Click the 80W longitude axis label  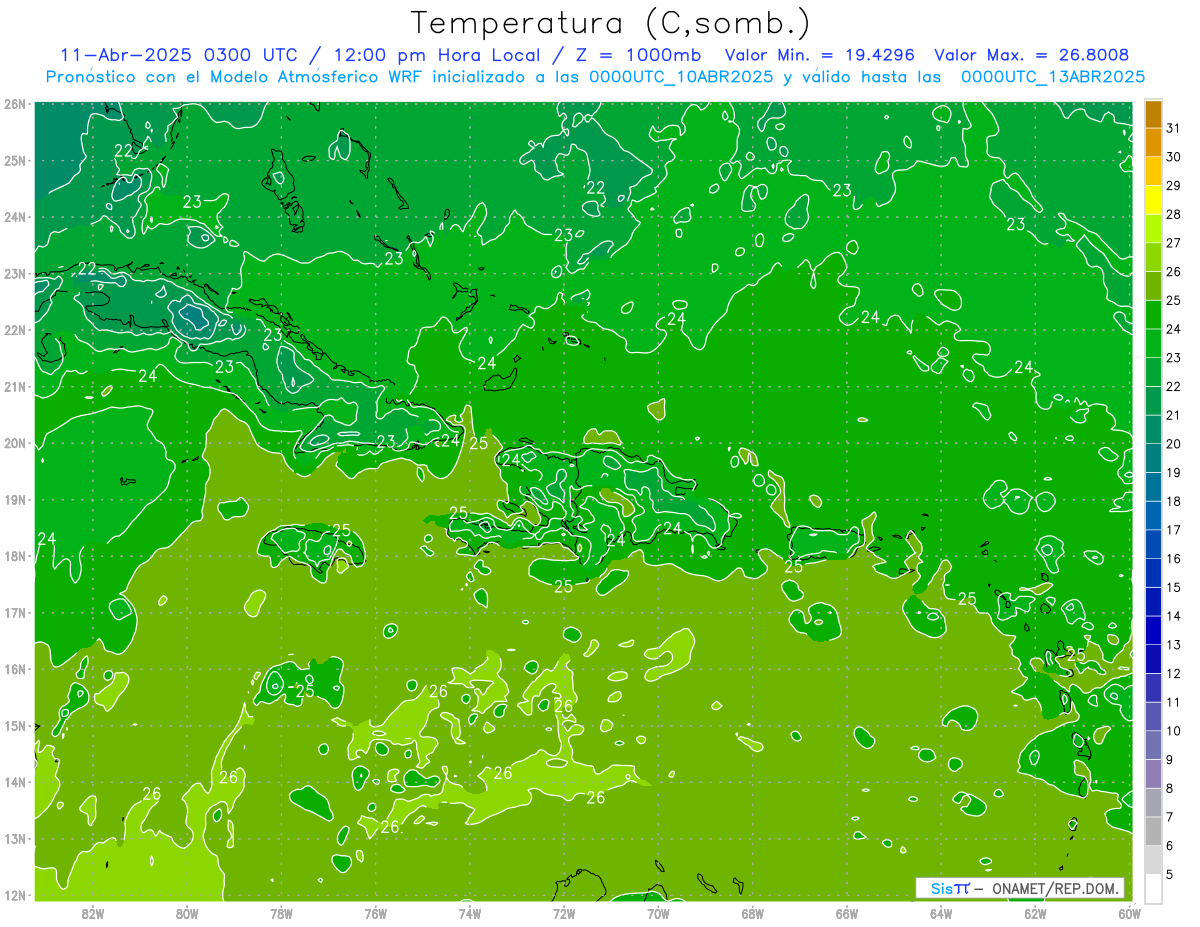(186, 912)
